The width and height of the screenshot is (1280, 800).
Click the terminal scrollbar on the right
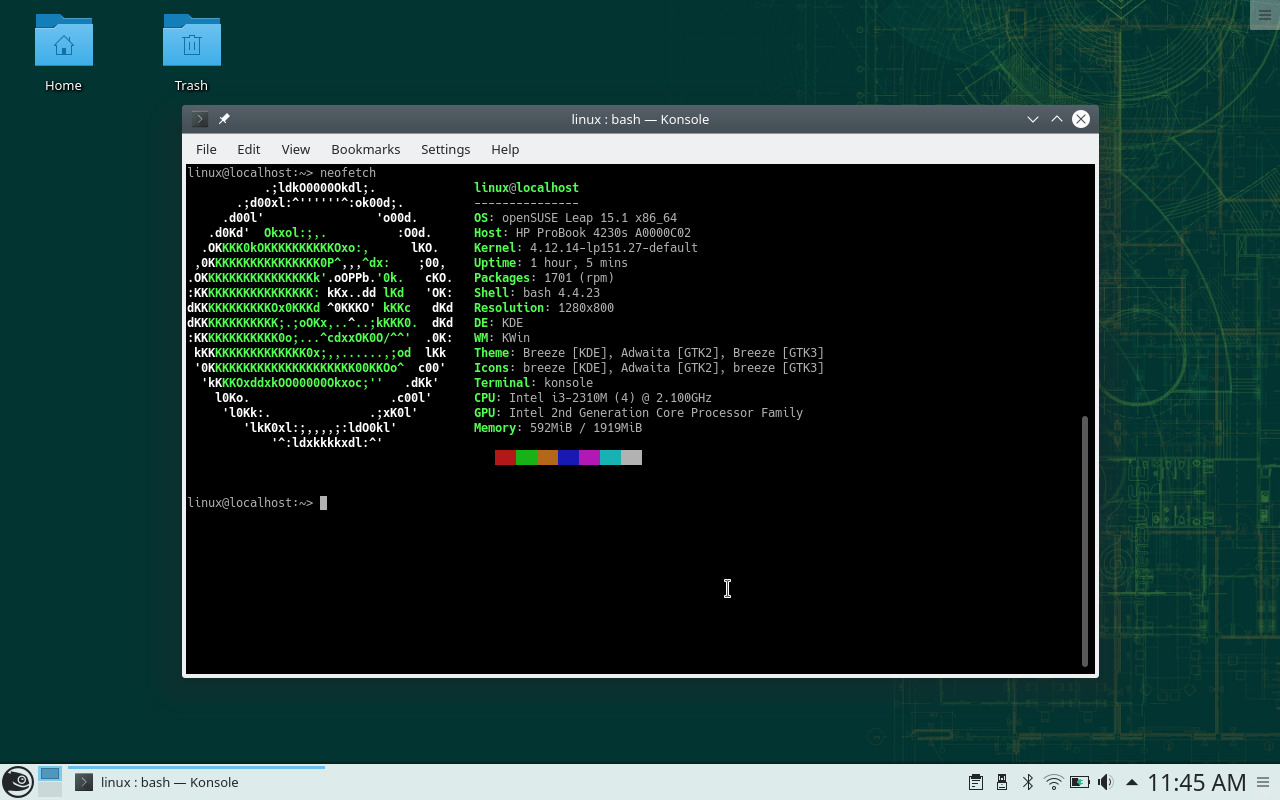(1084, 540)
